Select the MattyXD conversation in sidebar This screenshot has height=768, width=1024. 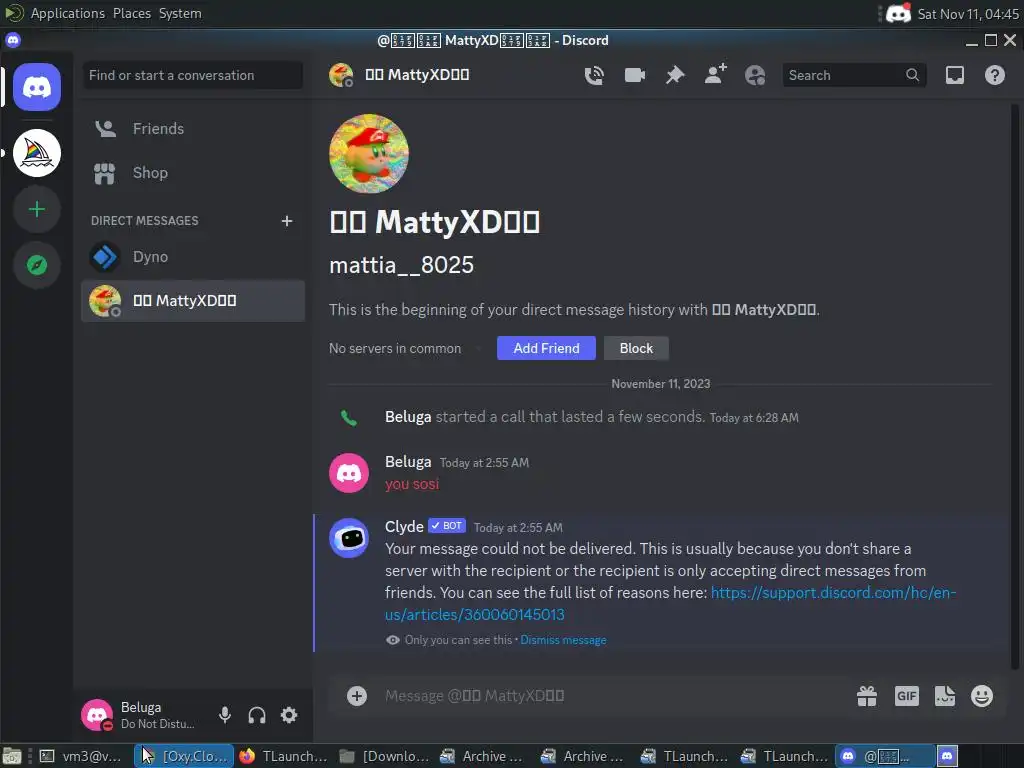tap(193, 301)
